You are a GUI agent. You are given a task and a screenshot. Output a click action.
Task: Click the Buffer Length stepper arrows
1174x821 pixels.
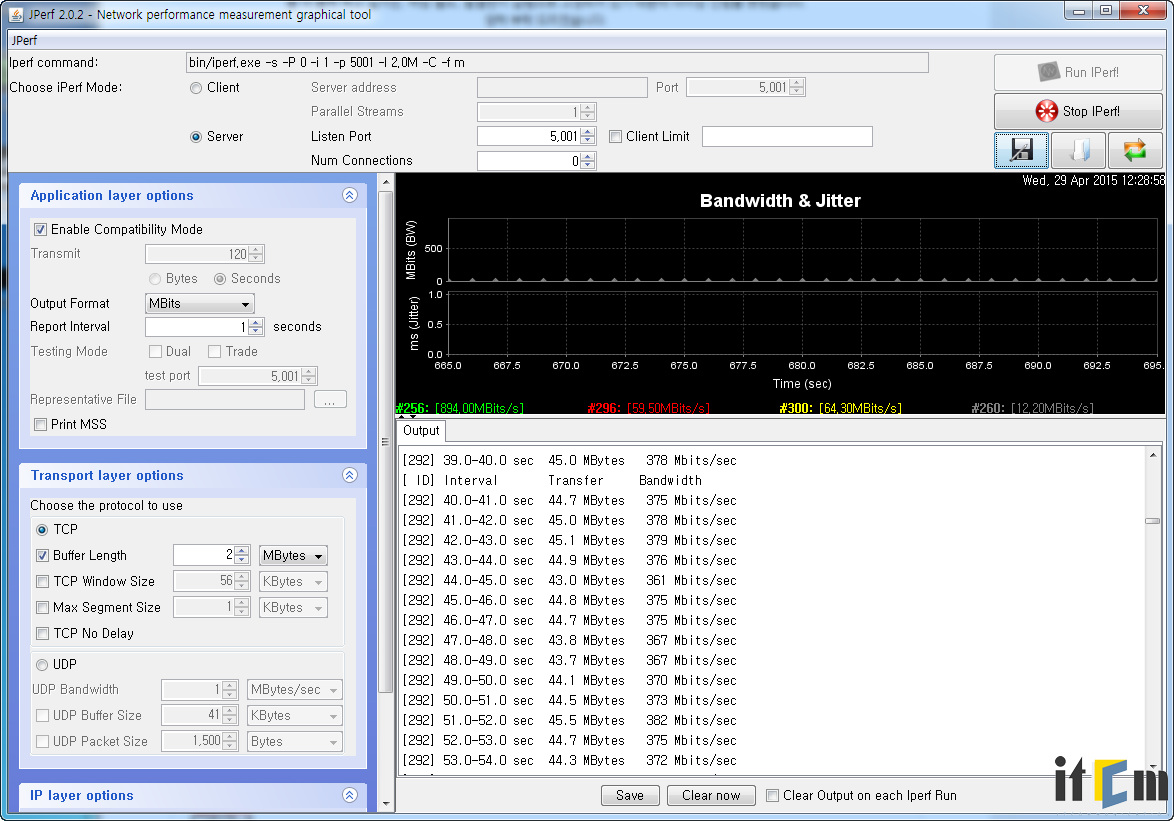pos(241,555)
